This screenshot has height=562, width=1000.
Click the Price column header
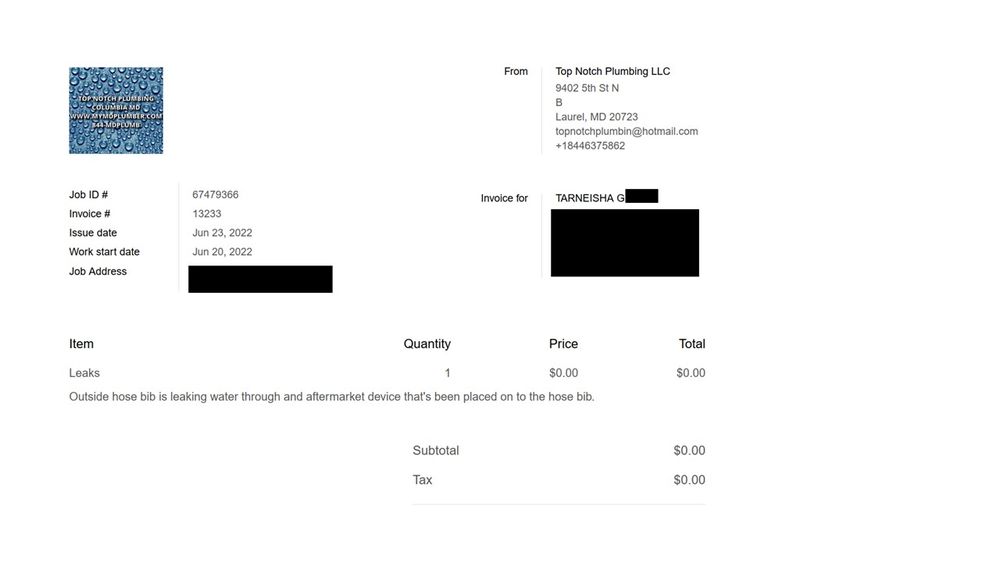(x=563, y=344)
